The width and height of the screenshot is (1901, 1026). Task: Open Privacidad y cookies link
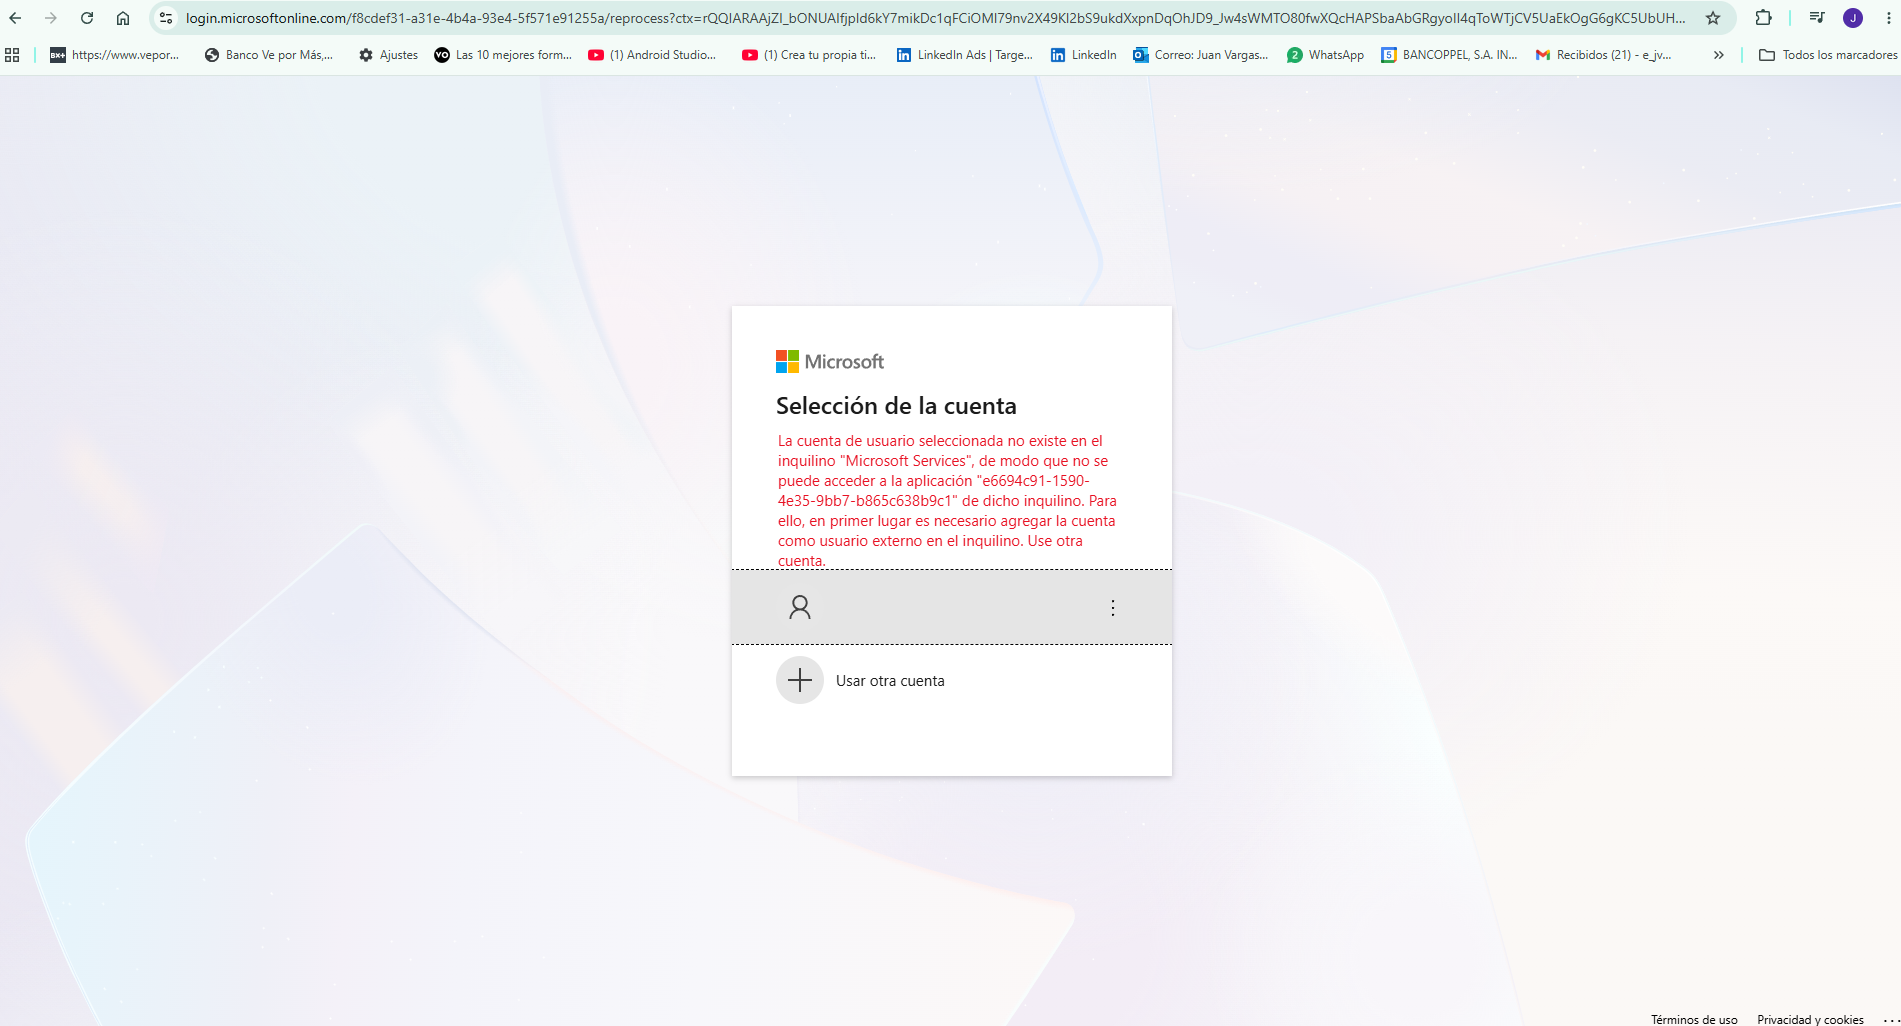(1810, 1019)
